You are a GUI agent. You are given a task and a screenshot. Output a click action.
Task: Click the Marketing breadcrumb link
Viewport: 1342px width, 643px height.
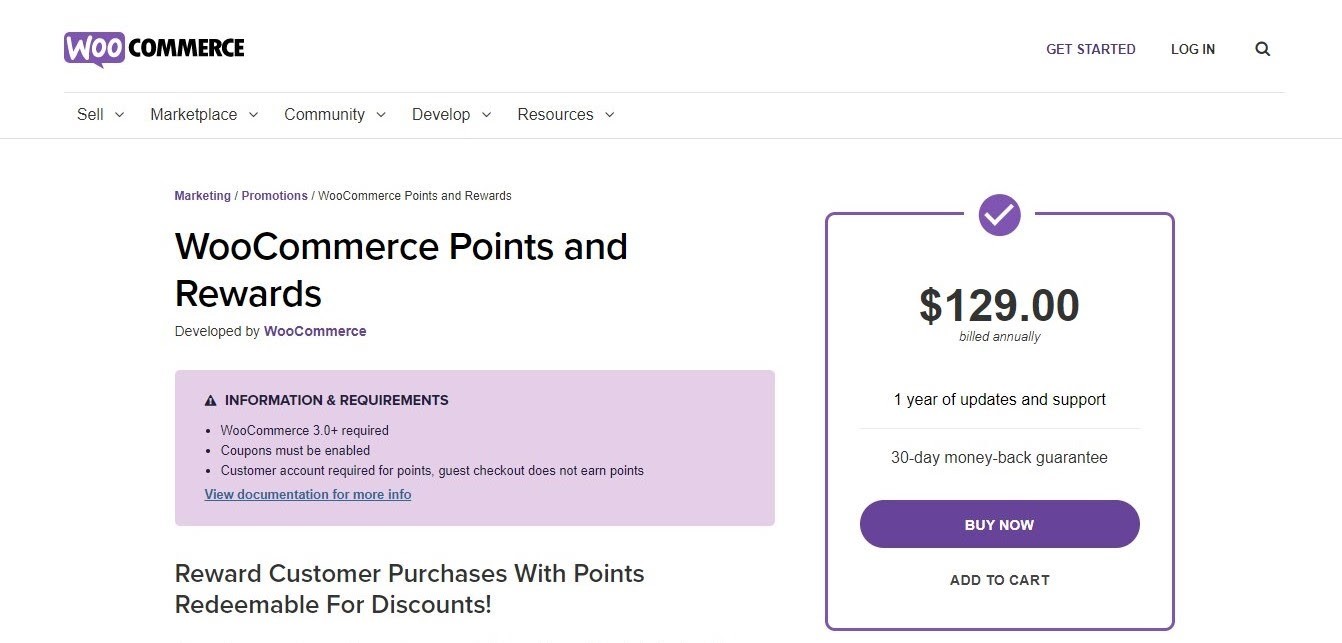(202, 195)
